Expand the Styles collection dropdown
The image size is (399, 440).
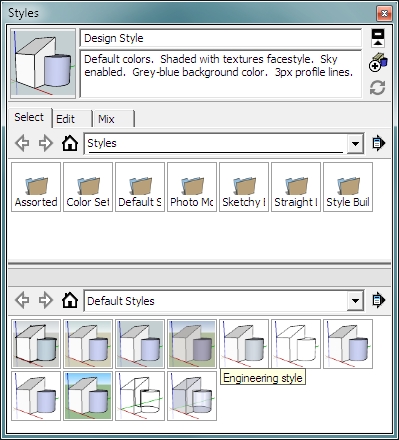pos(355,144)
